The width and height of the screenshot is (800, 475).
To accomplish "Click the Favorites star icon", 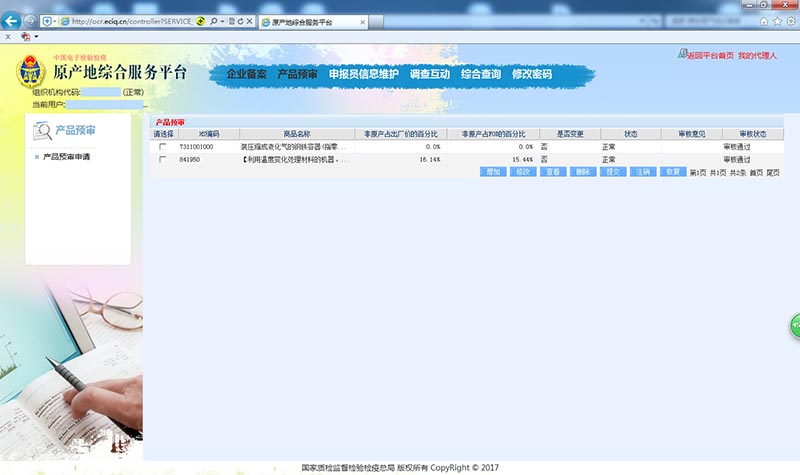I will pos(777,21).
